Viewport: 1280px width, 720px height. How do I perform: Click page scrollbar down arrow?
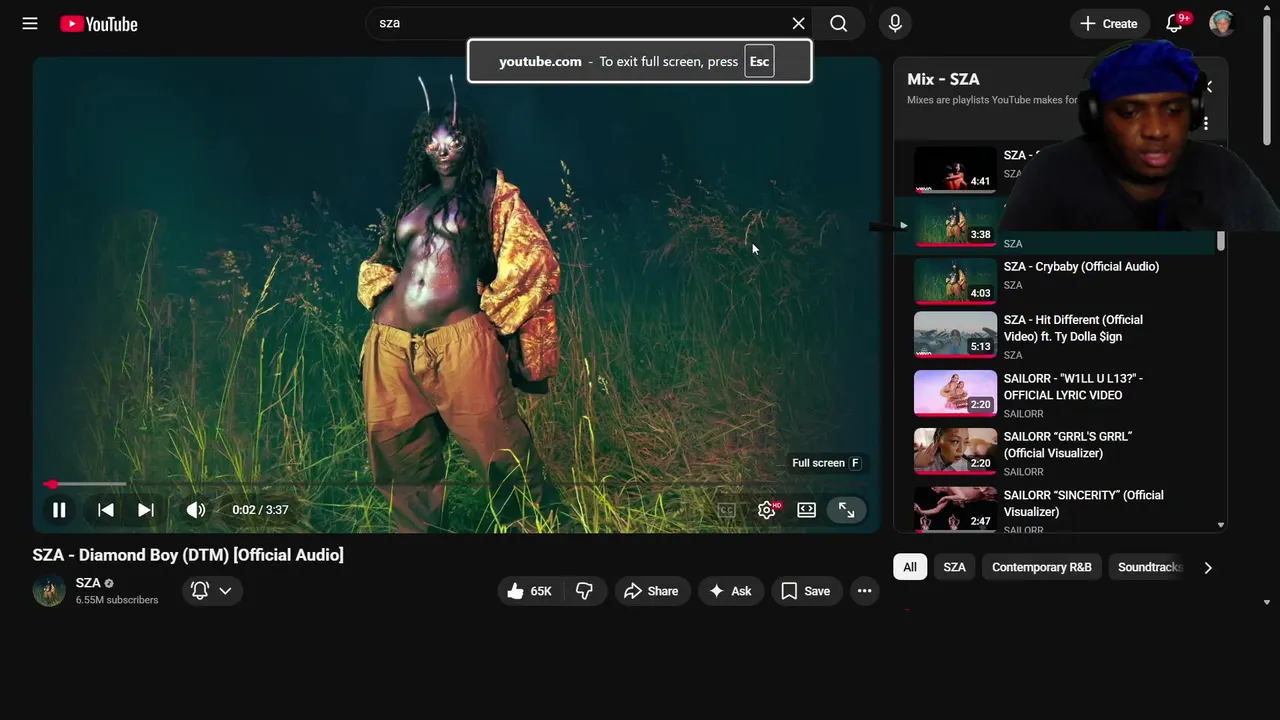[1267, 602]
